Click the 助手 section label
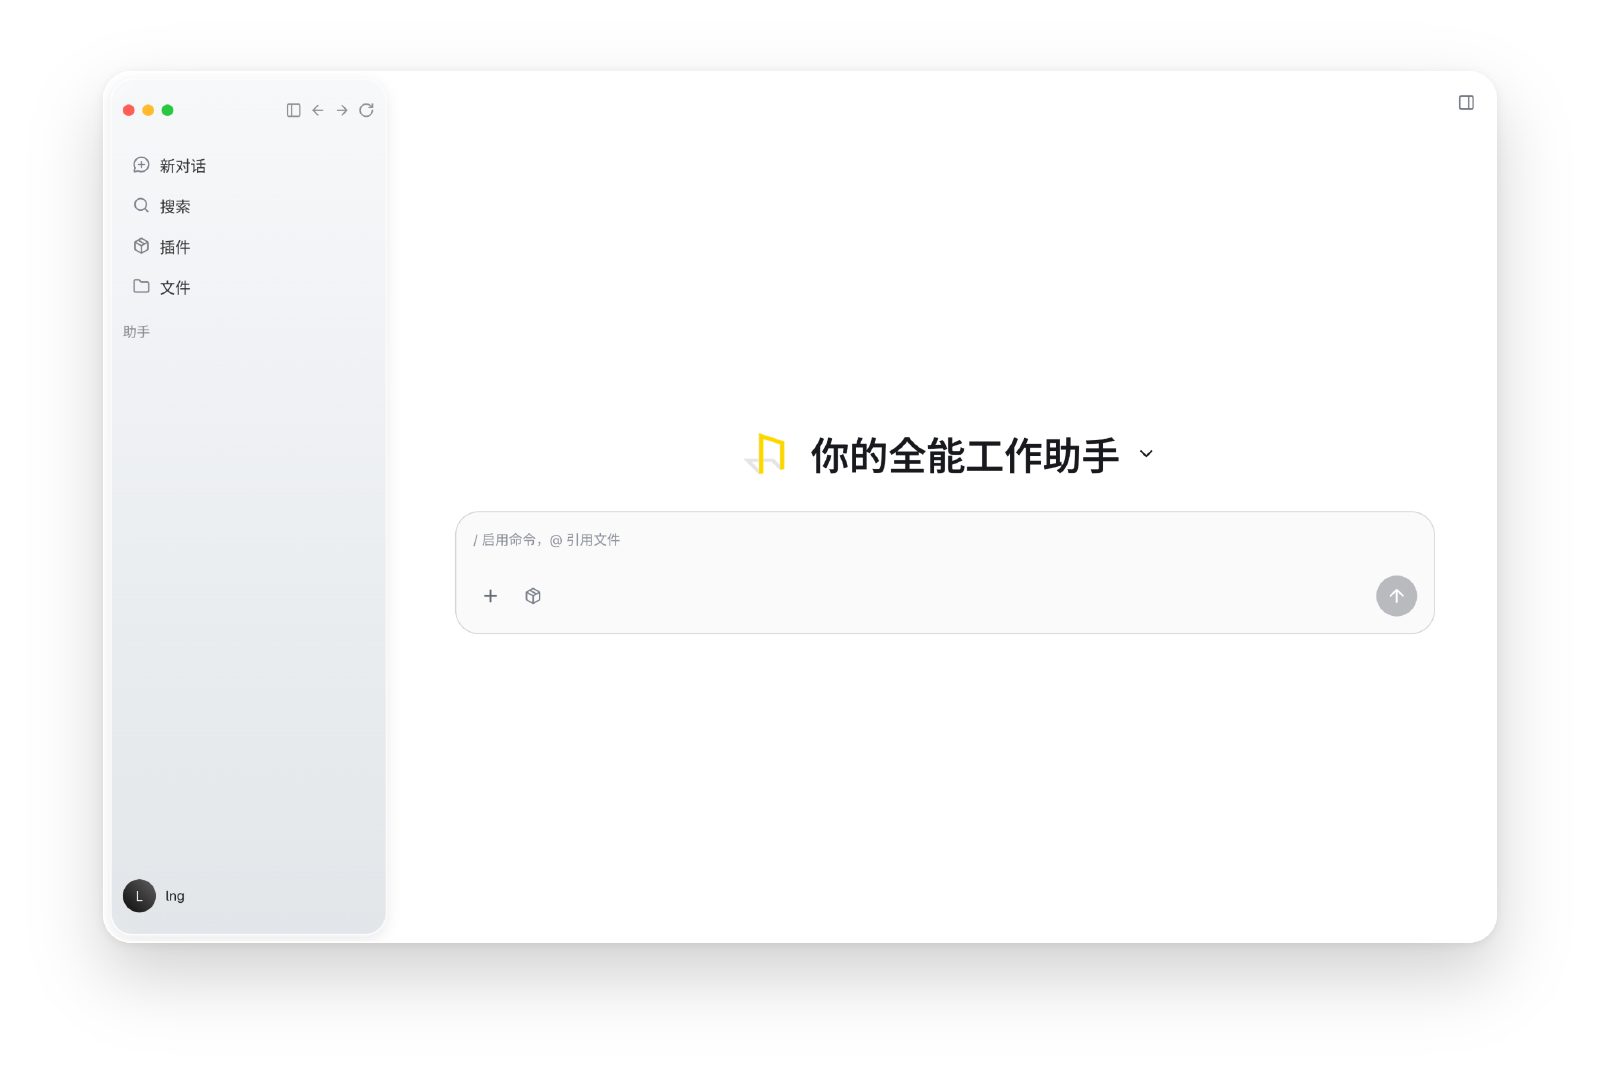The height and width of the screenshot is (1078, 1600). tap(136, 331)
